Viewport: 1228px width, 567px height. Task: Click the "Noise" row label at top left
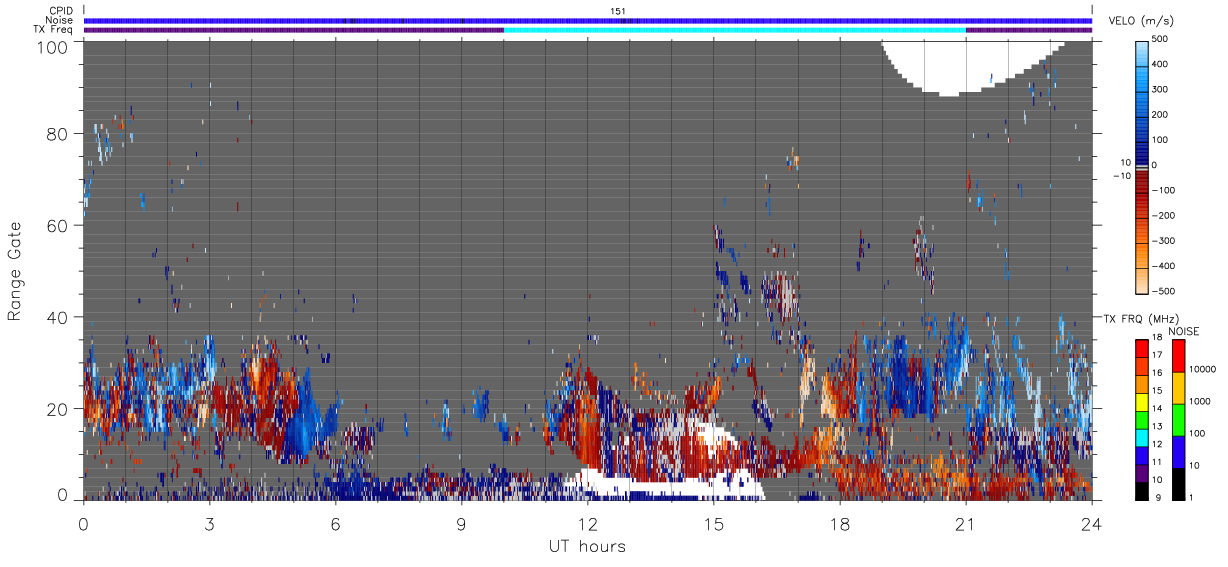pyautogui.click(x=59, y=20)
